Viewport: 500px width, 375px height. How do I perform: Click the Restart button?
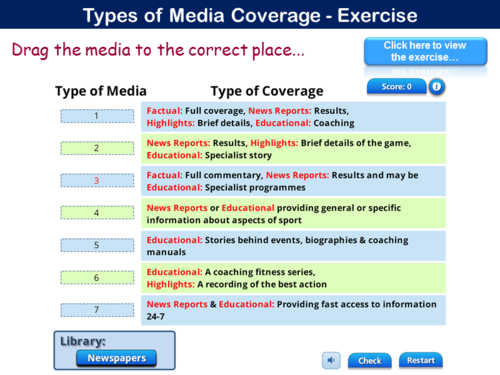421,360
